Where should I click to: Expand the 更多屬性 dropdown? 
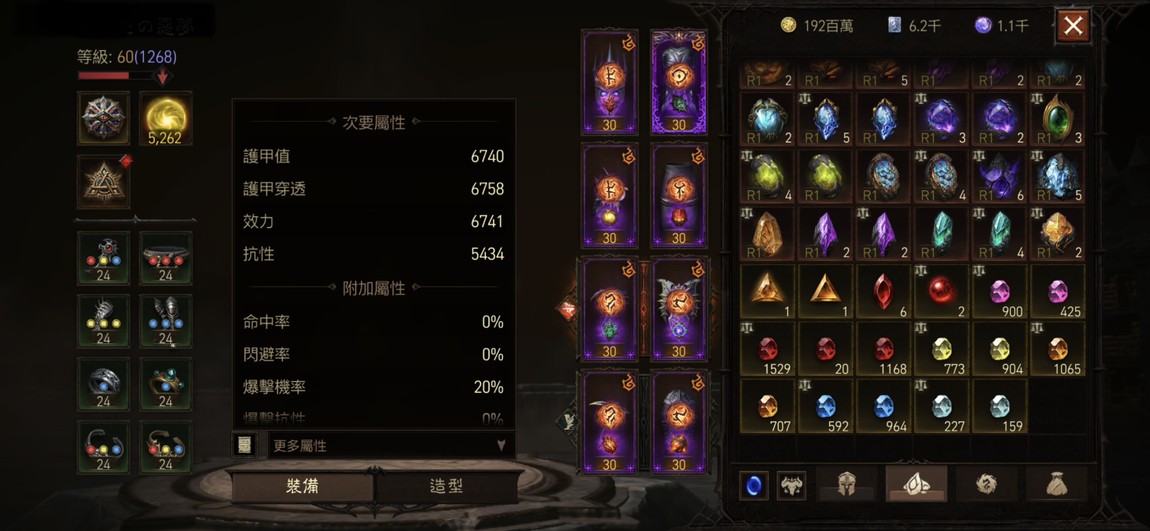(x=390, y=445)
